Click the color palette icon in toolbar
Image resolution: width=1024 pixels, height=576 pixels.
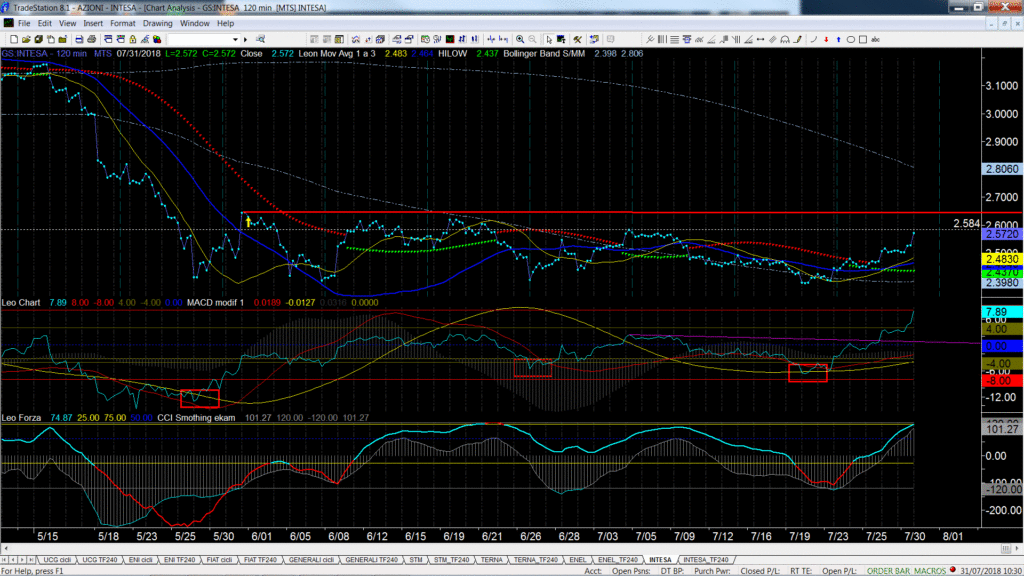pyautogui.click(x=157, y=40)
